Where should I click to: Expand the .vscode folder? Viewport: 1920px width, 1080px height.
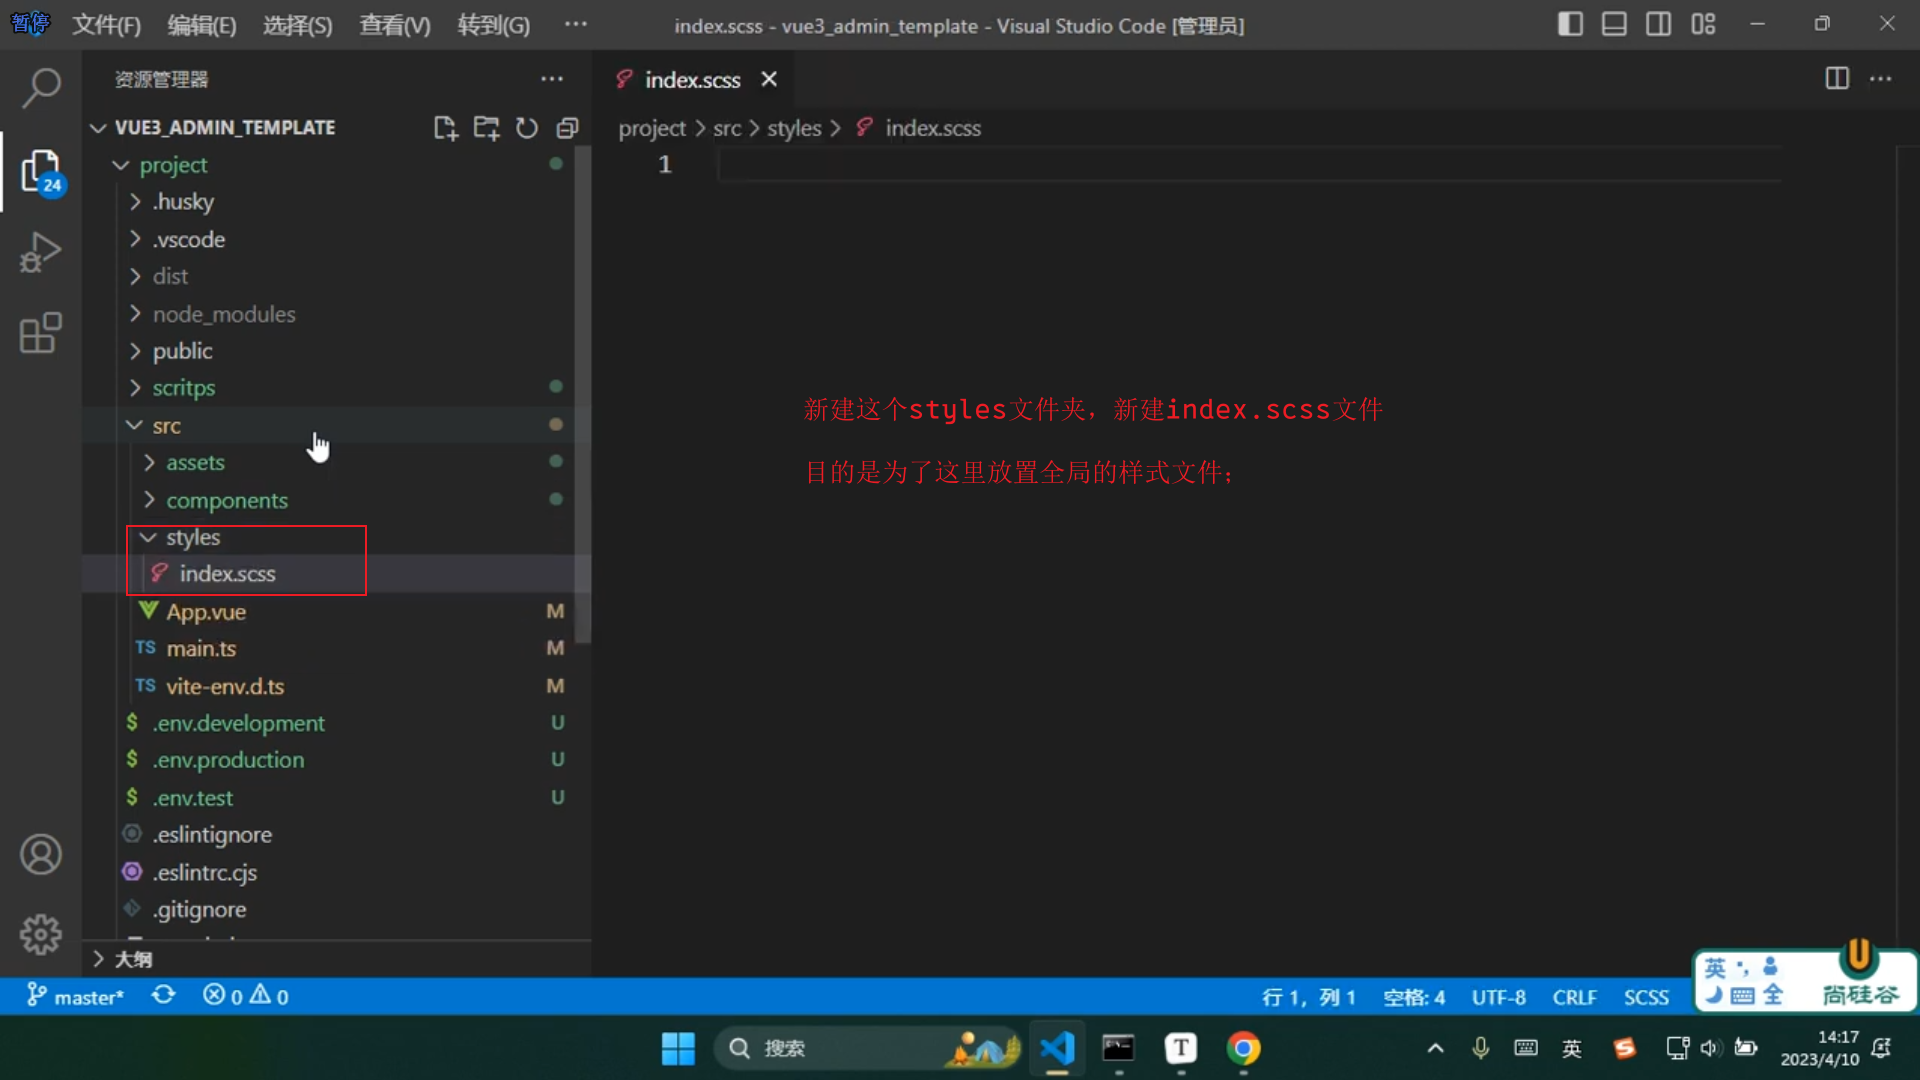pos(188,240)
